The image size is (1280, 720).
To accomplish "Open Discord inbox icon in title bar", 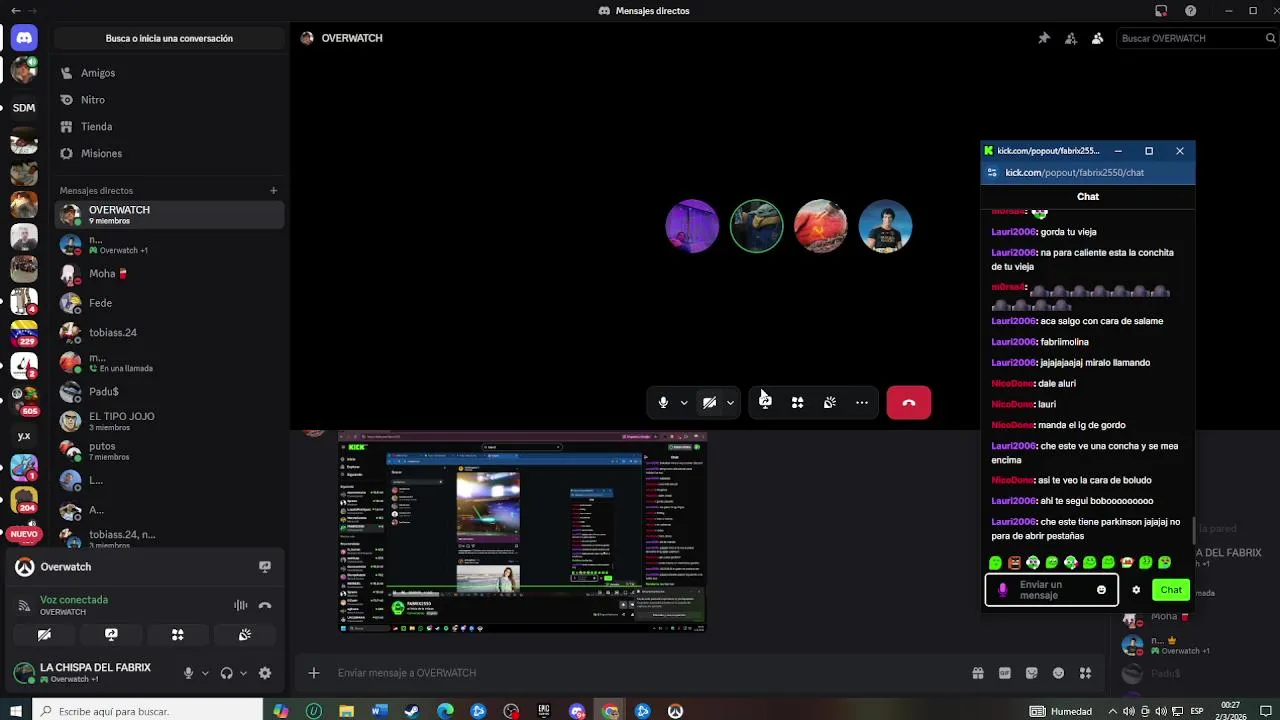I will (x=1161, y=11).
